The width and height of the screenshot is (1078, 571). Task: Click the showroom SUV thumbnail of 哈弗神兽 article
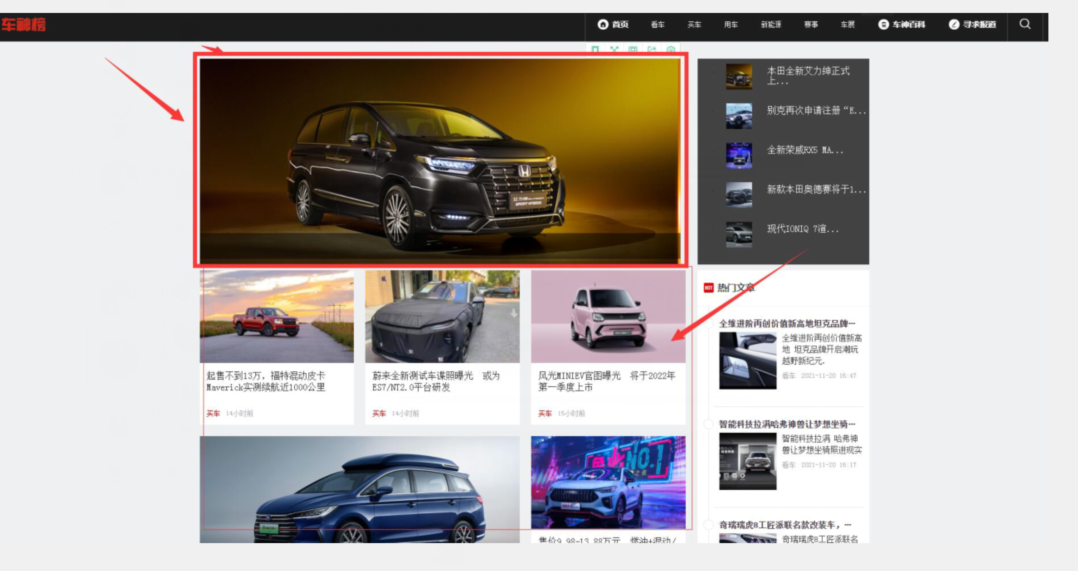point(748,461)
